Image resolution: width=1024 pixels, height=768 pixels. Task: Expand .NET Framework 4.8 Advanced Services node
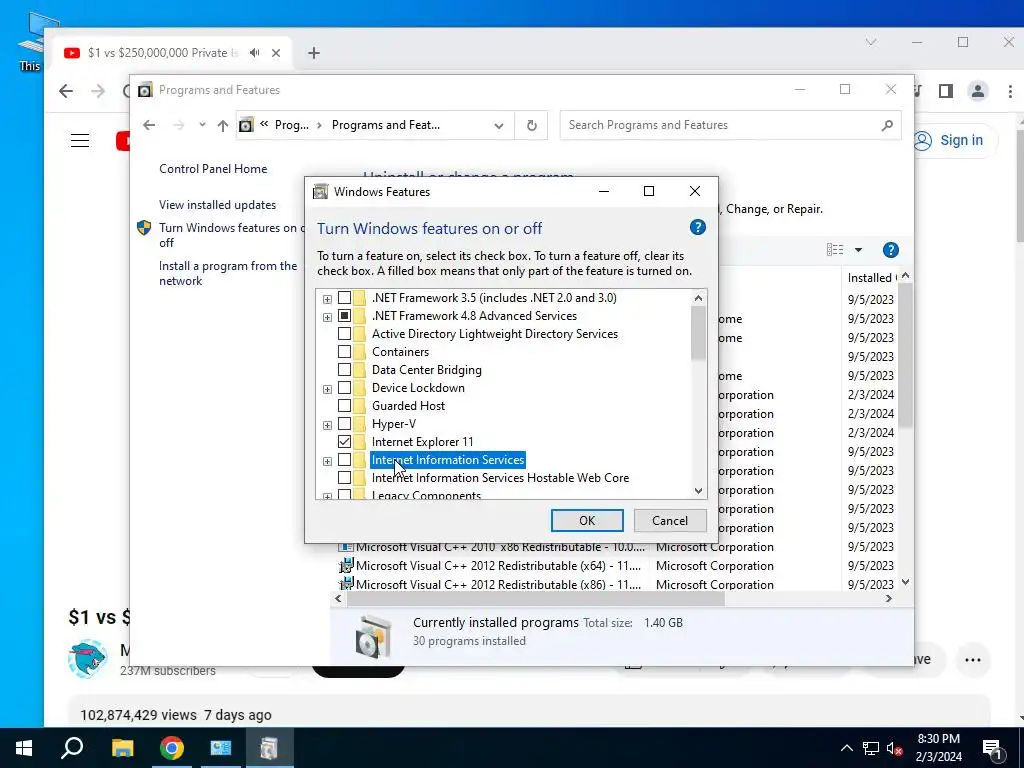327,317
